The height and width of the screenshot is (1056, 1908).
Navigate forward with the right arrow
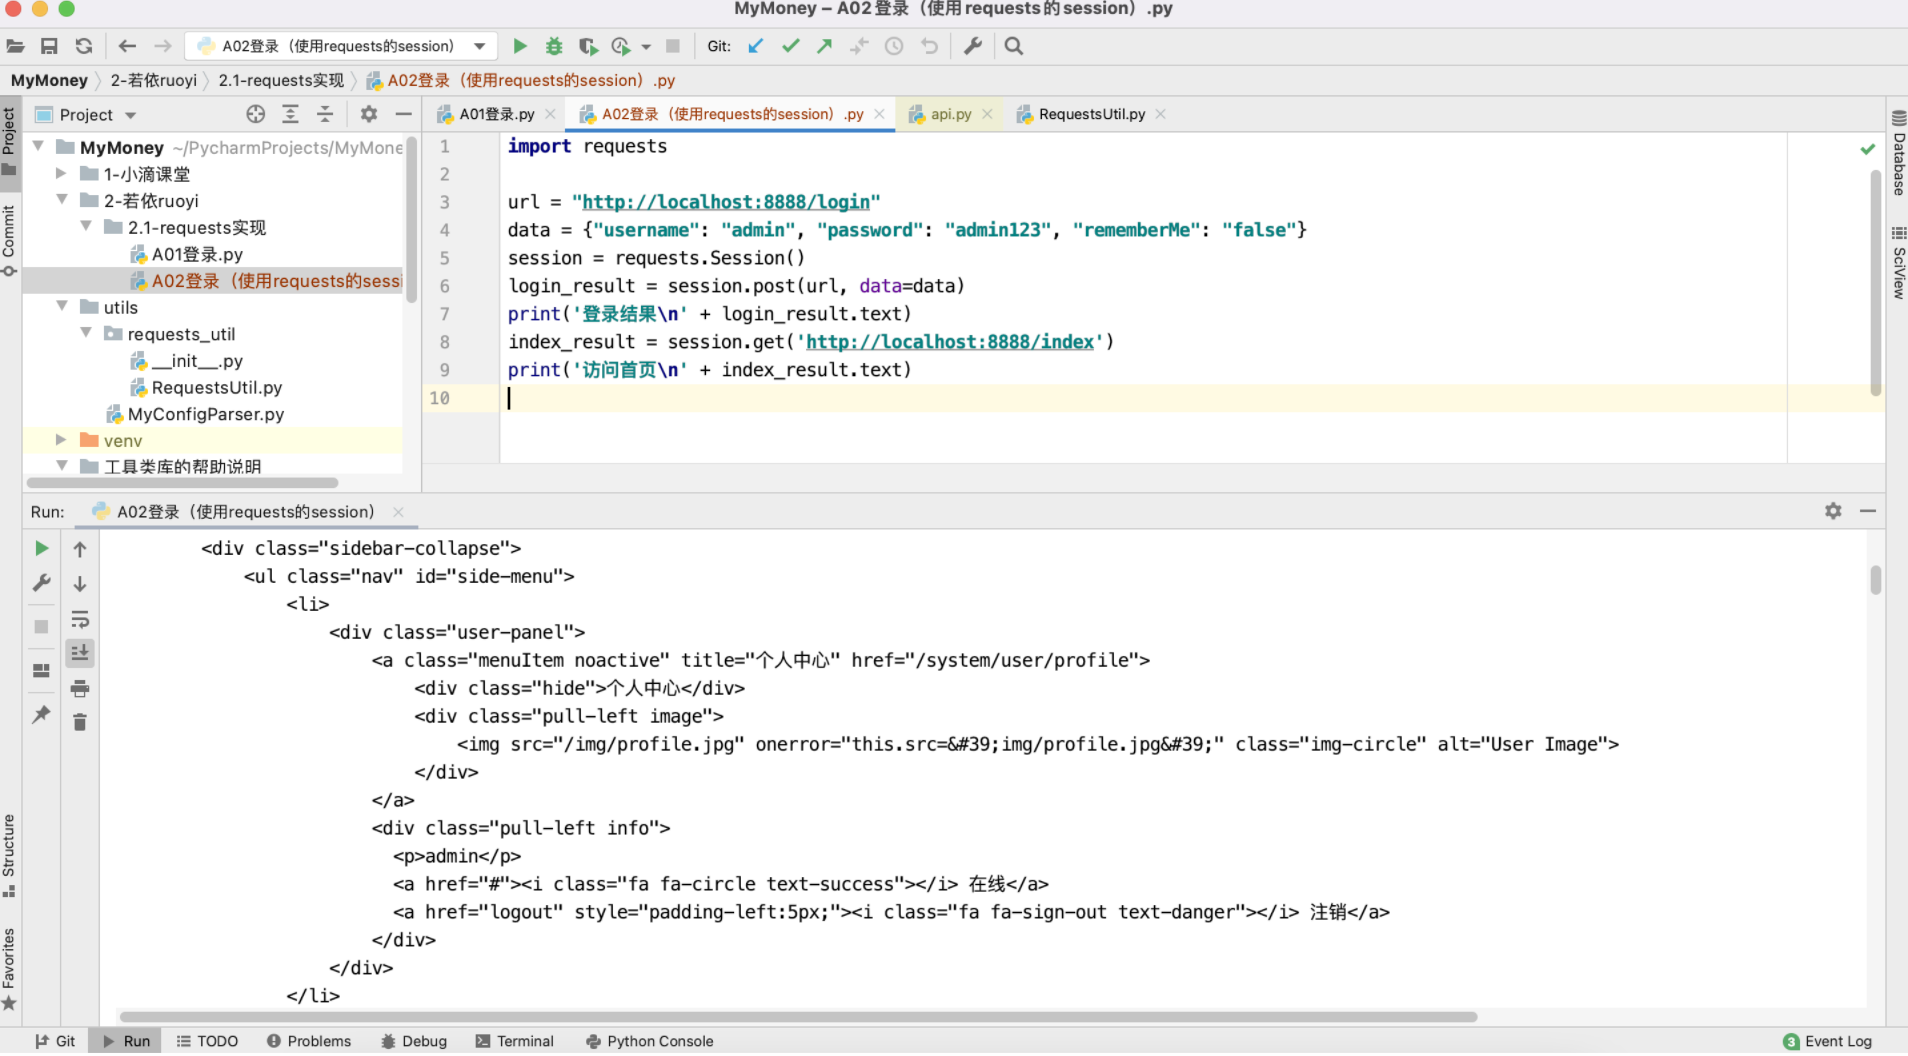point(162,46)
